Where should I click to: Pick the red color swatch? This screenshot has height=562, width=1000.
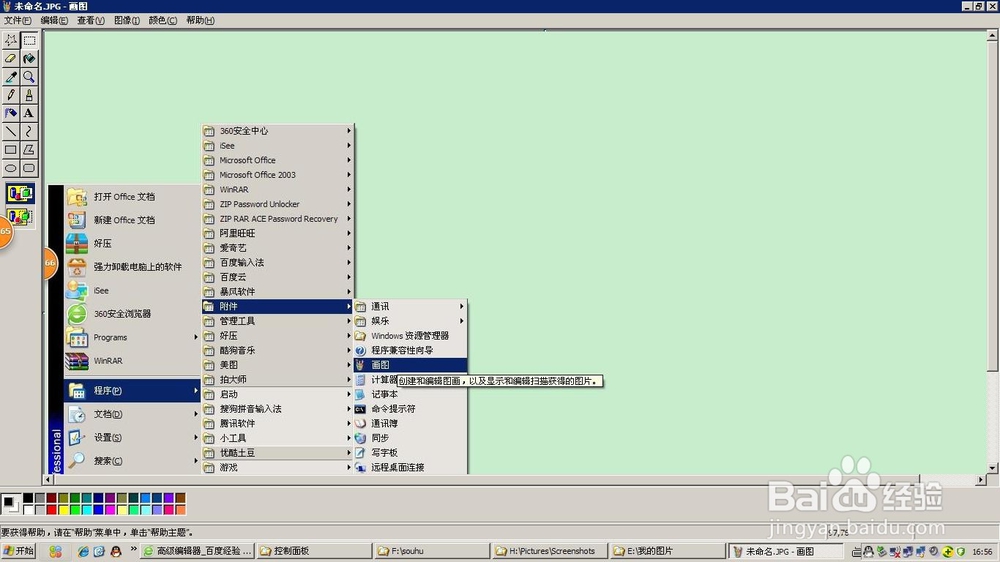tap(51, 509)
